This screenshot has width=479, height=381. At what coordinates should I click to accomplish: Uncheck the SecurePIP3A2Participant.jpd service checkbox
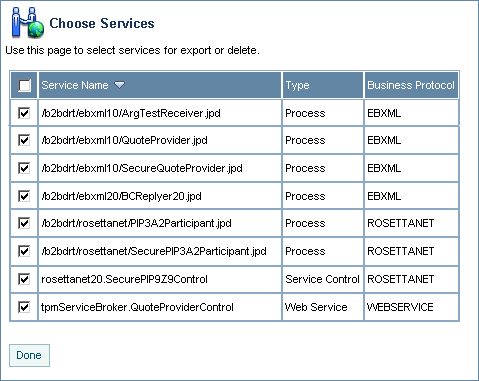(x=24, y=251)
